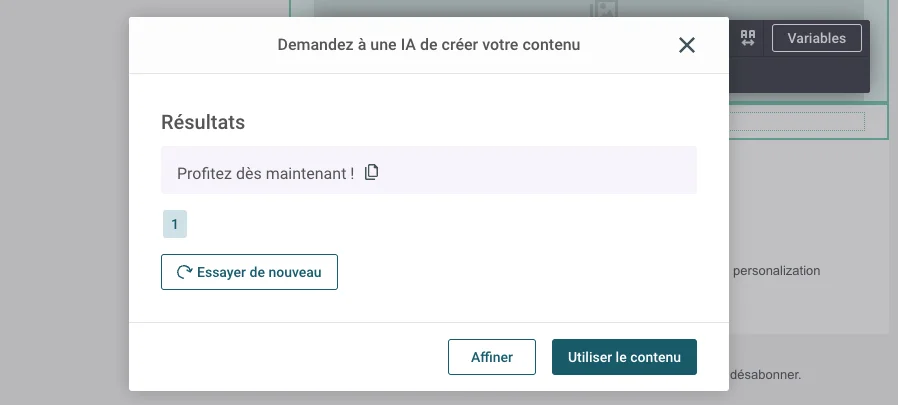This screenshot has width=898, height=405.
Task: Click the text size icon next to Variables
Action: [x=748, y=38]
